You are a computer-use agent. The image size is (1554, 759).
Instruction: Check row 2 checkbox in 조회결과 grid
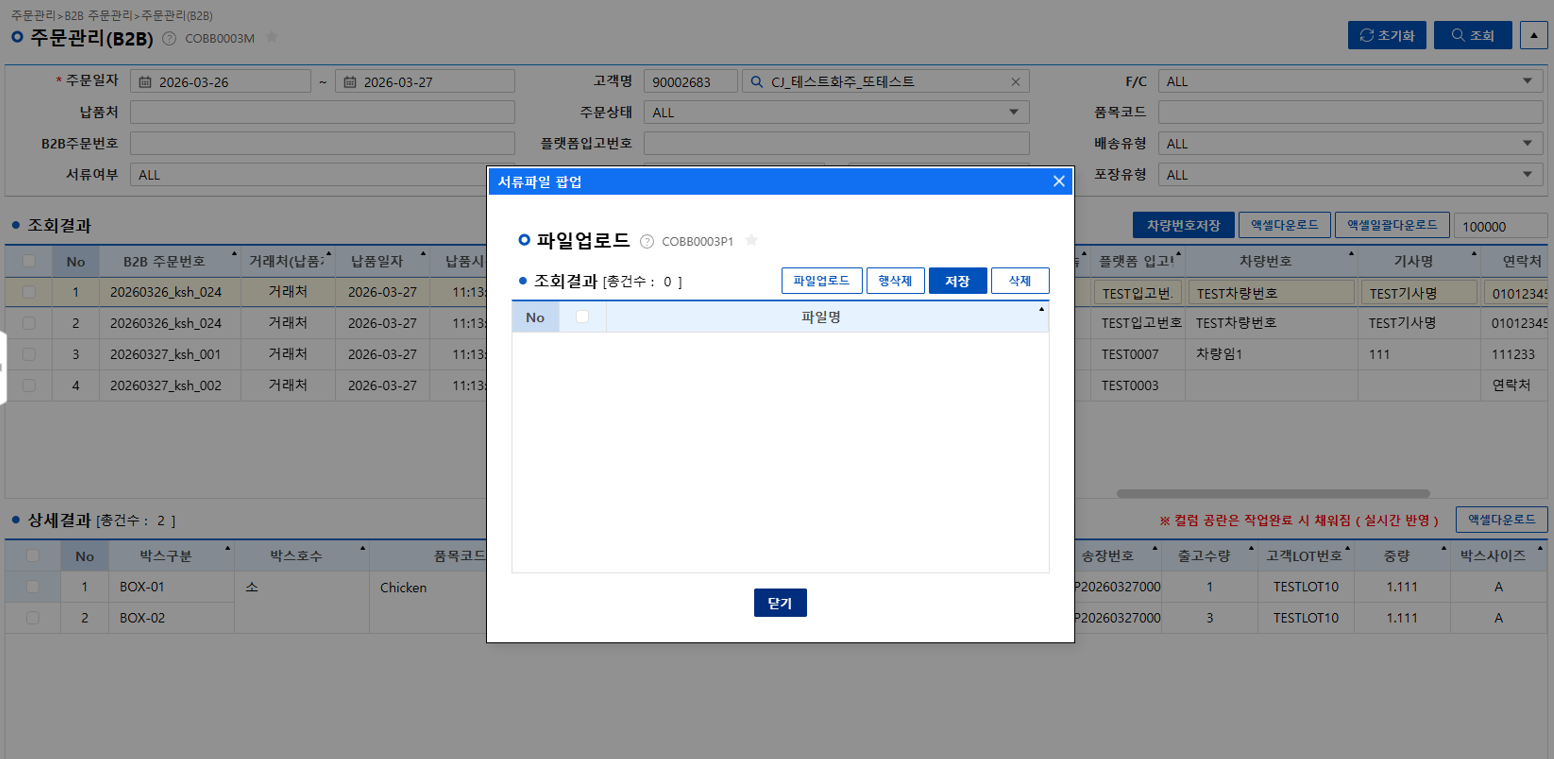click(30, 323)
